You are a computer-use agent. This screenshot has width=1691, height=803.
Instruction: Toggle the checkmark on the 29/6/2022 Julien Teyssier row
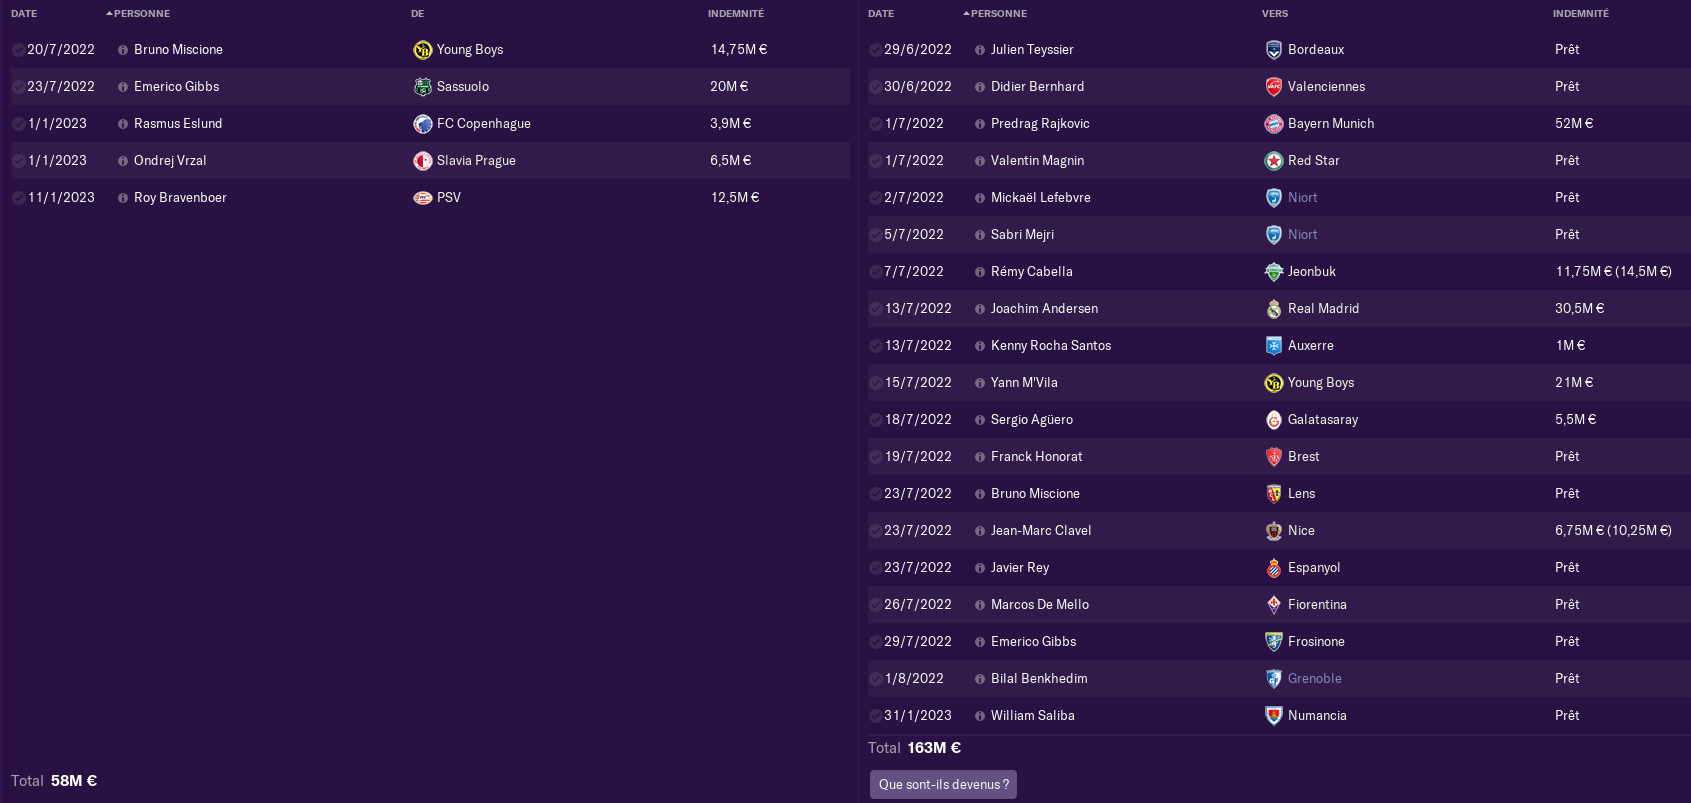click(x=876, y=50)
